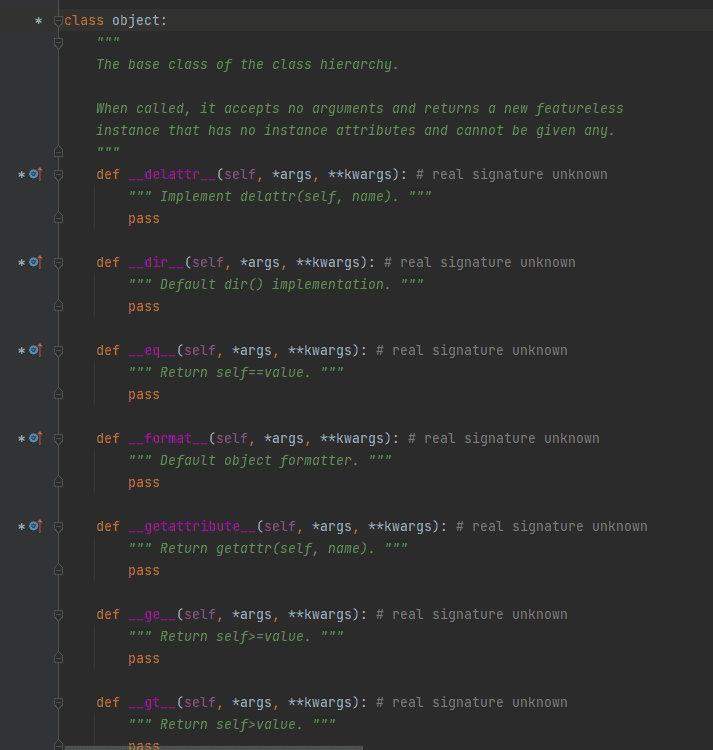Viewport: 713px width, 750px height.
Task: Collapse the __ge__ method fold marker
Action: [x=58, y=614]
